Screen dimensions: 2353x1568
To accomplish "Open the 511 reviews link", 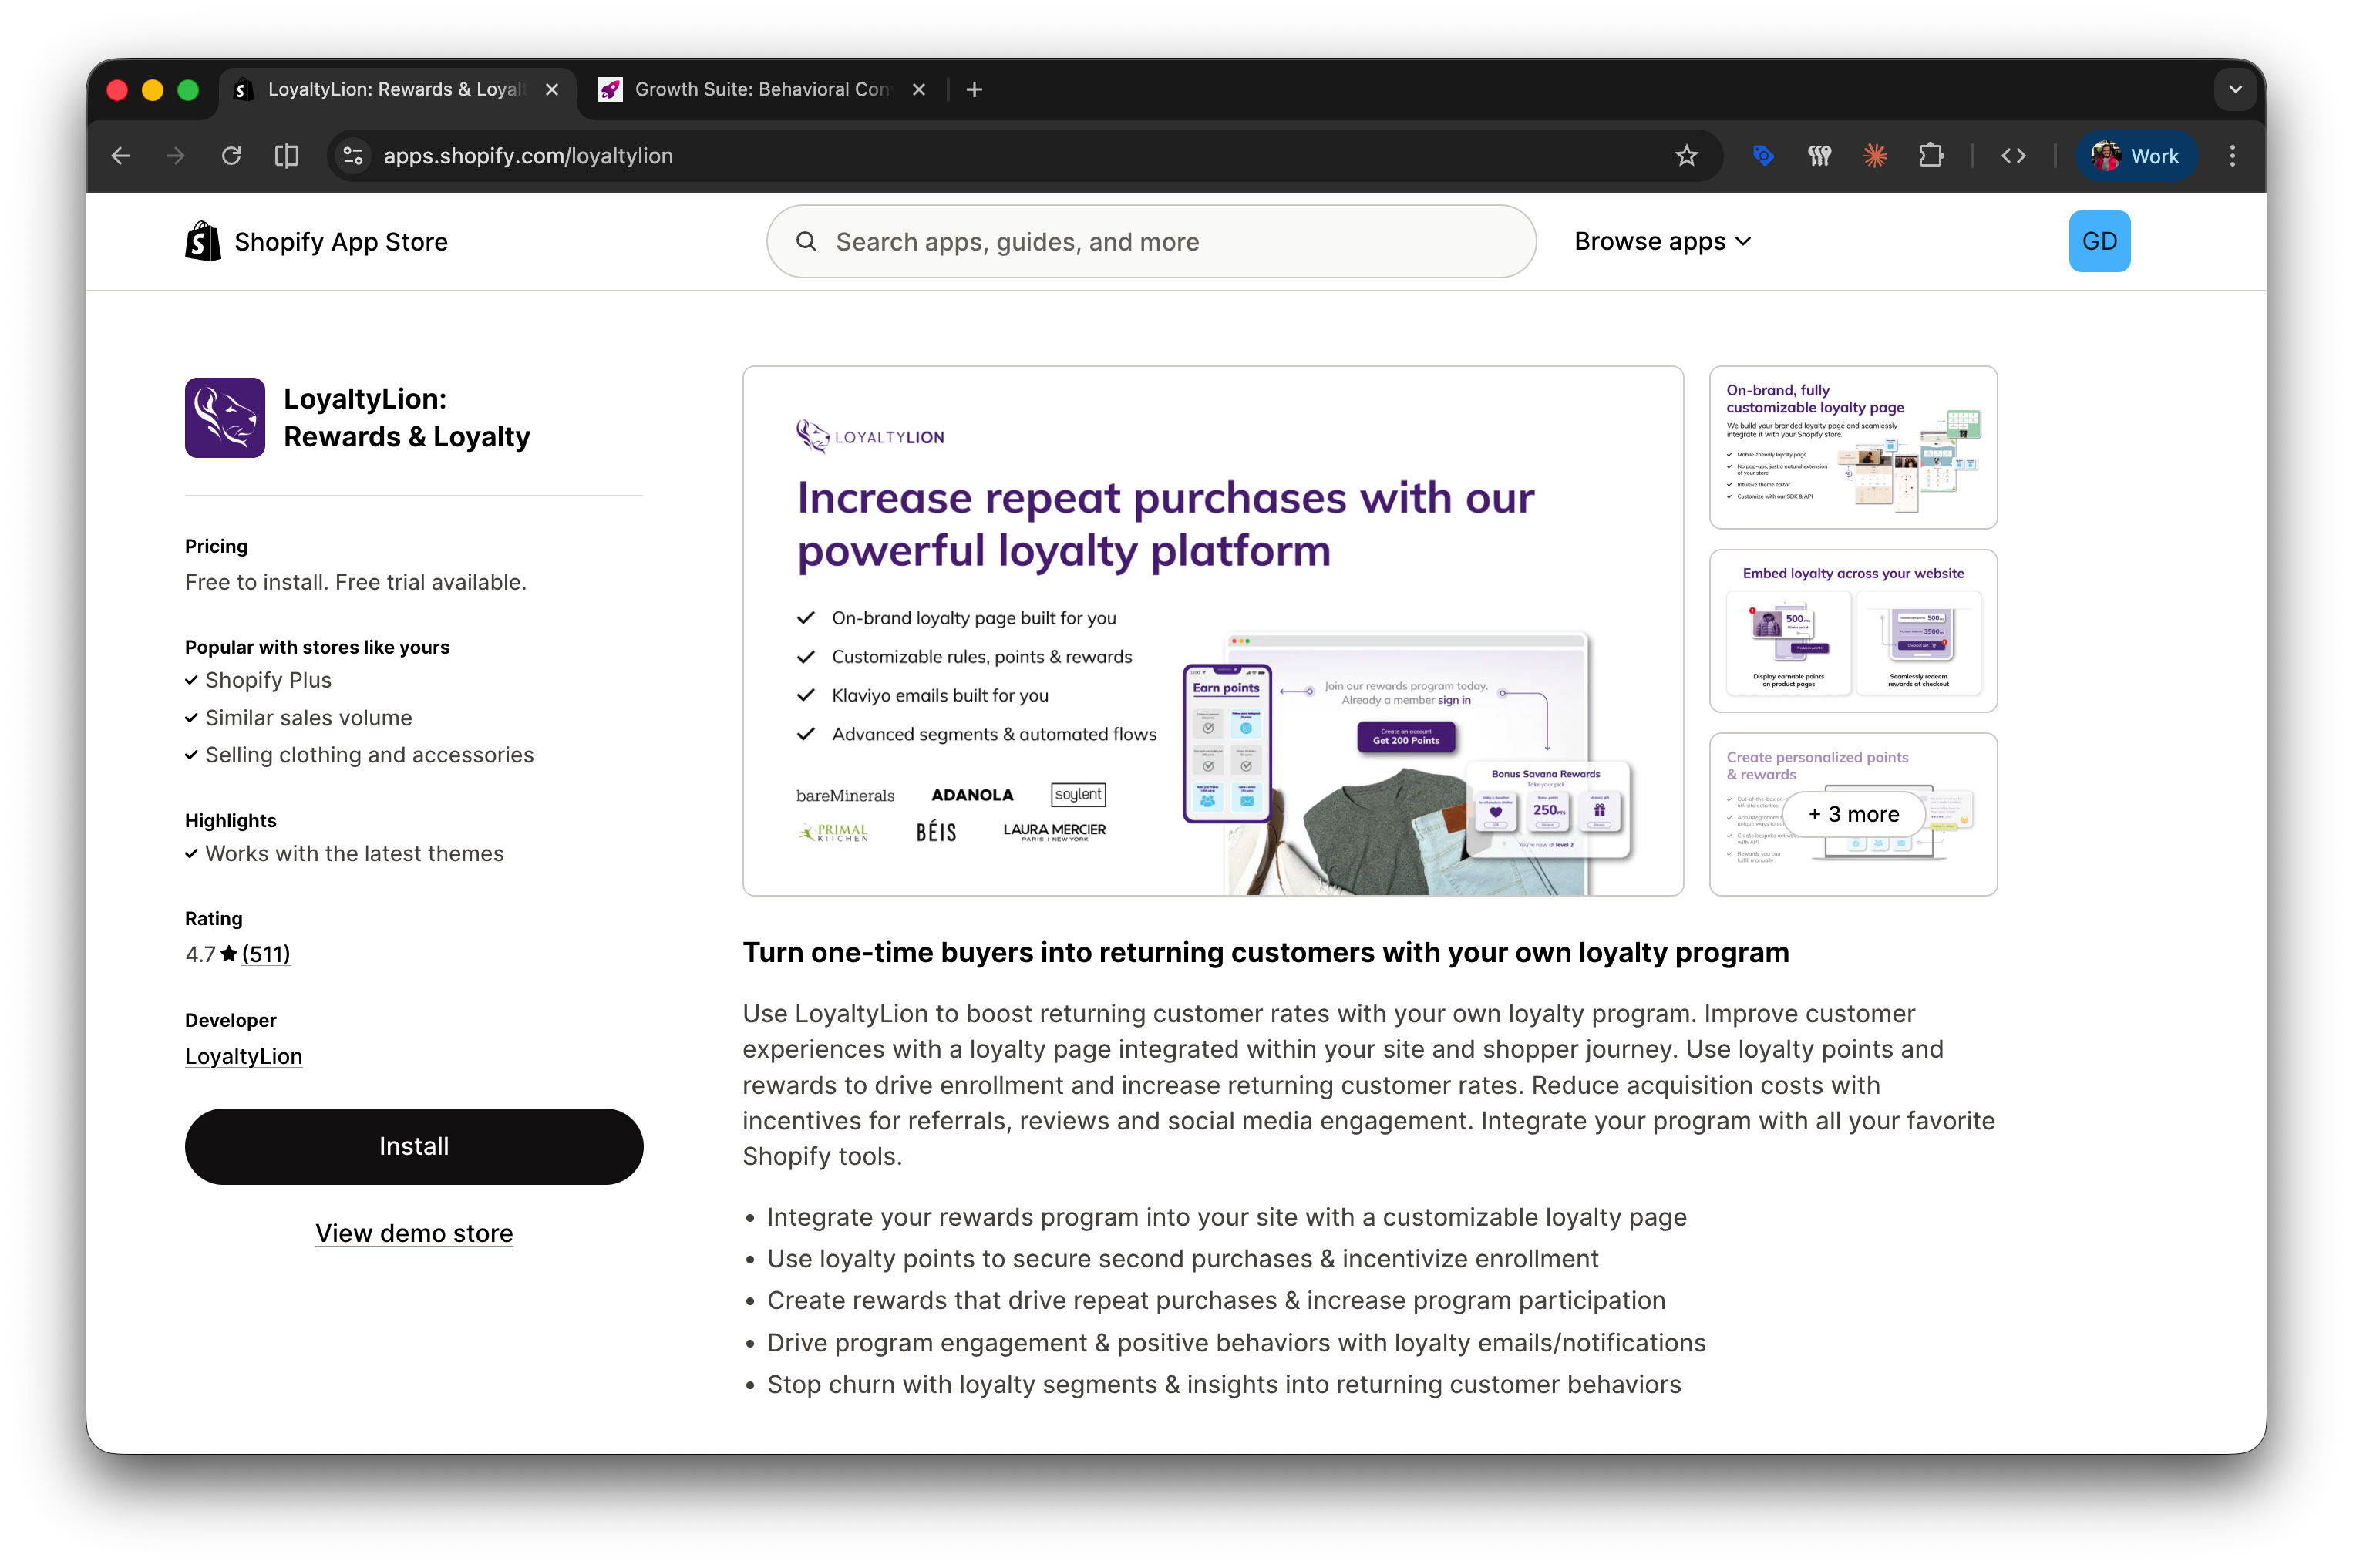I will point(266,954).
